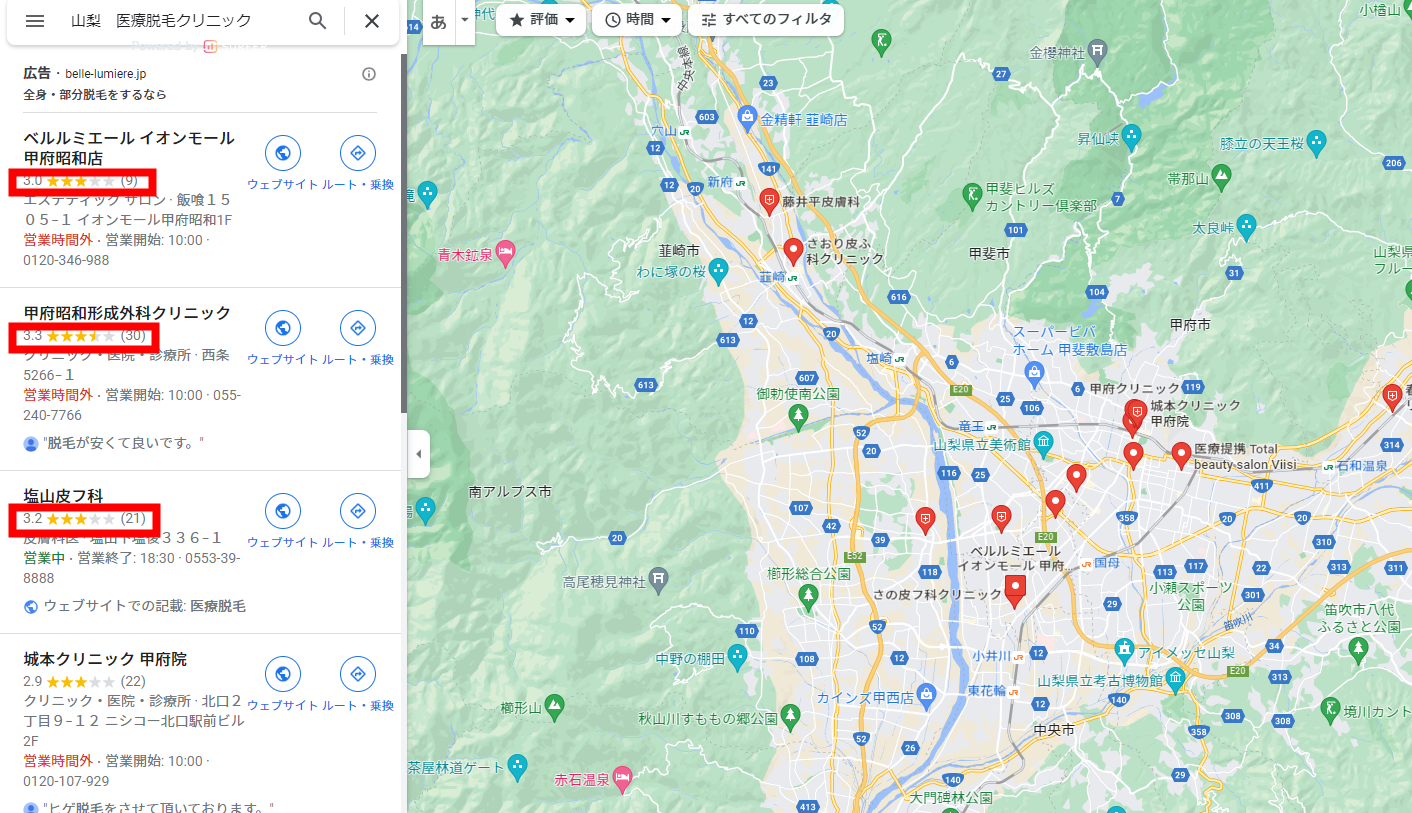Click the 櫛形総合公園 park marker

(808, 597)
